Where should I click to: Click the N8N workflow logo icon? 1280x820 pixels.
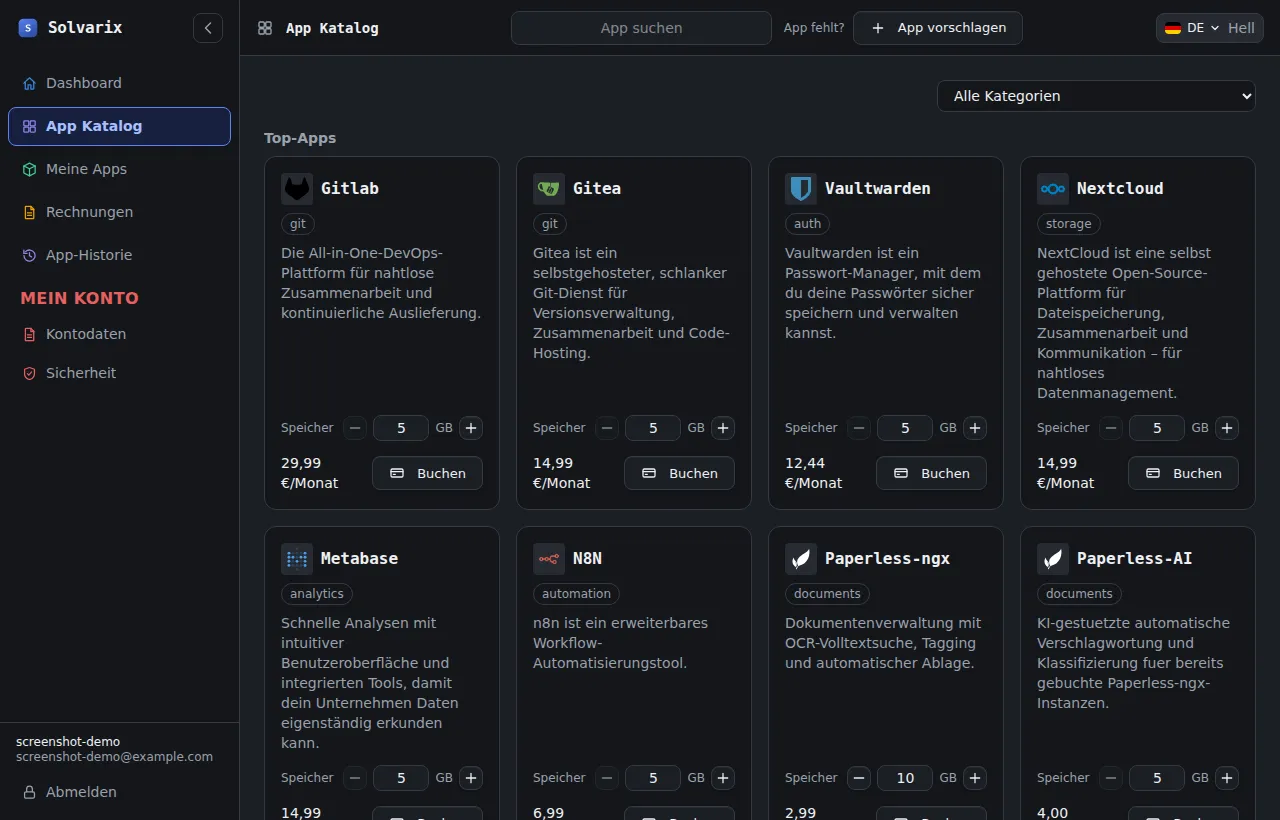[x=549, y=559]
